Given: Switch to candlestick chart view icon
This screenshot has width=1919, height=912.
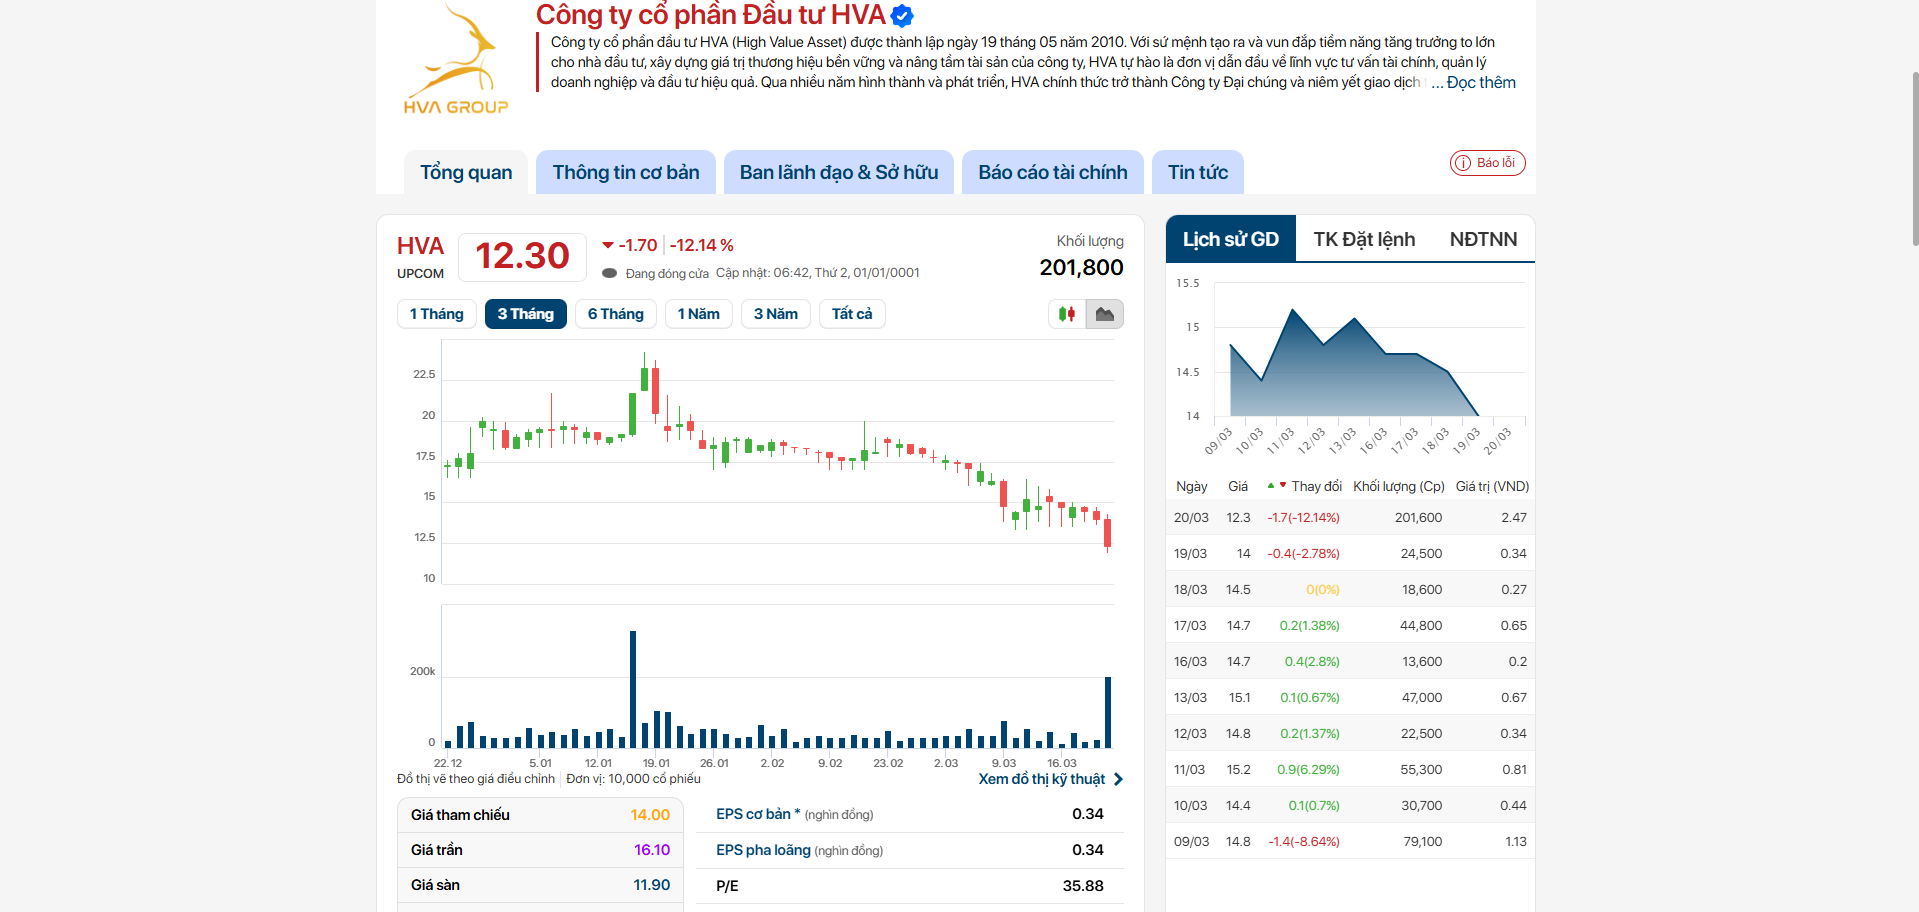Looking at the screenshot, I should [x=1067, y=314].
